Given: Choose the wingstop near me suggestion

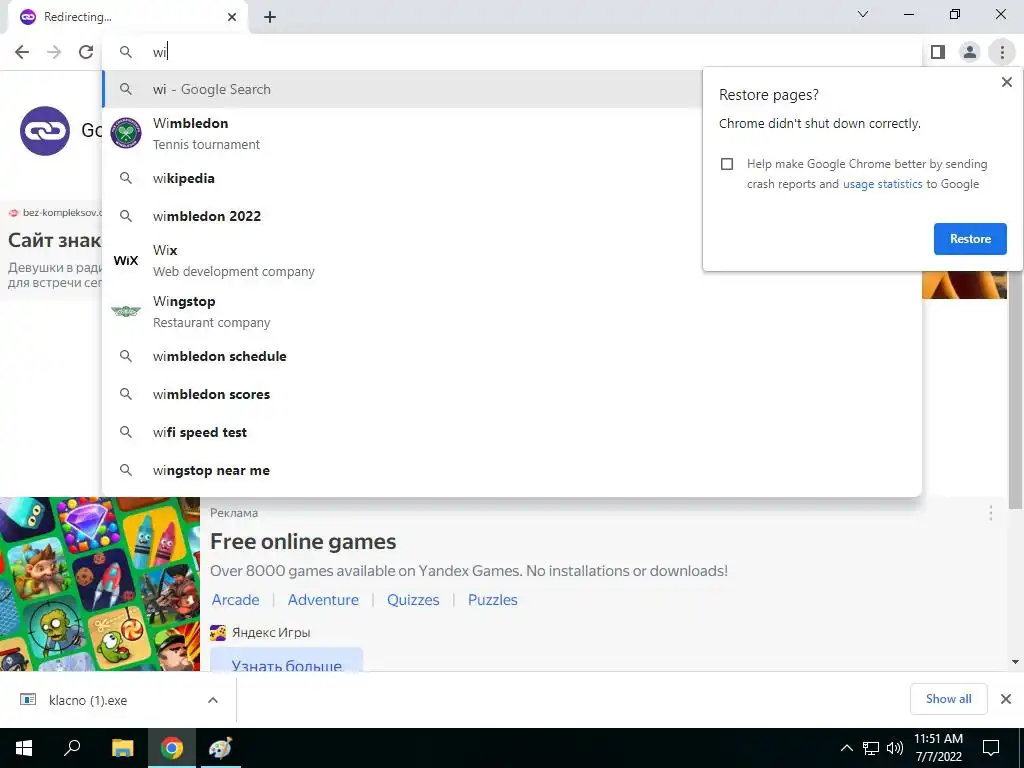Looking at the screenshot, I should point(512,470).
